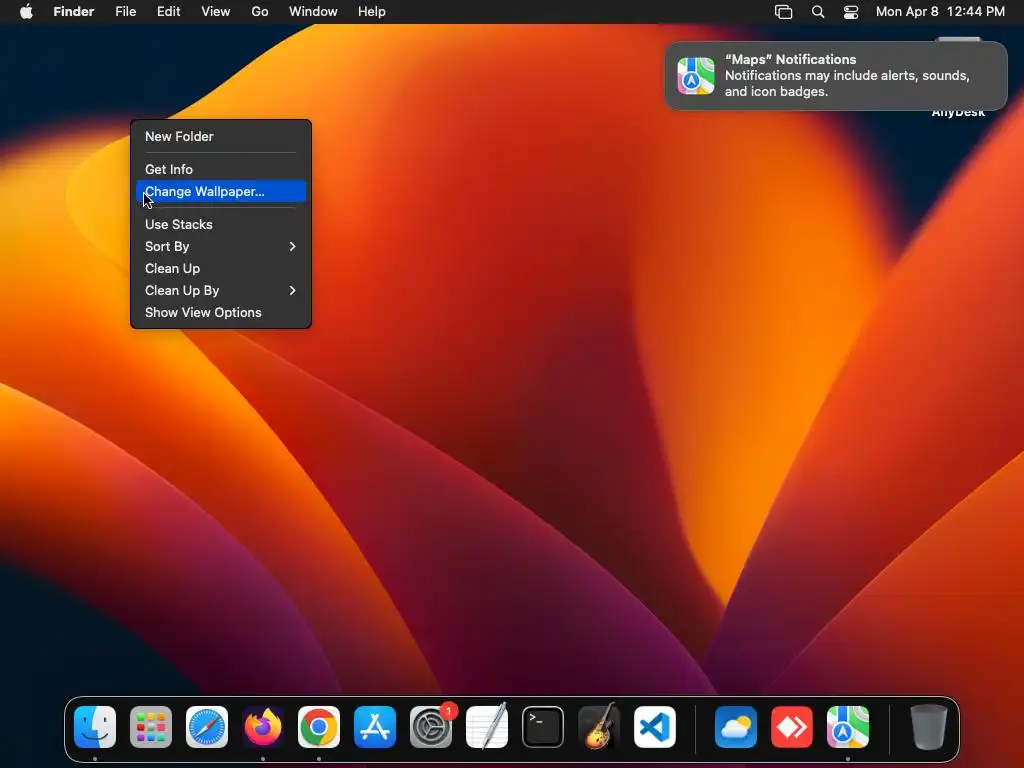Enable Use Stacks from context menu
The width and height of the screenshot is (1024, 768).
[x=221, y=224]
